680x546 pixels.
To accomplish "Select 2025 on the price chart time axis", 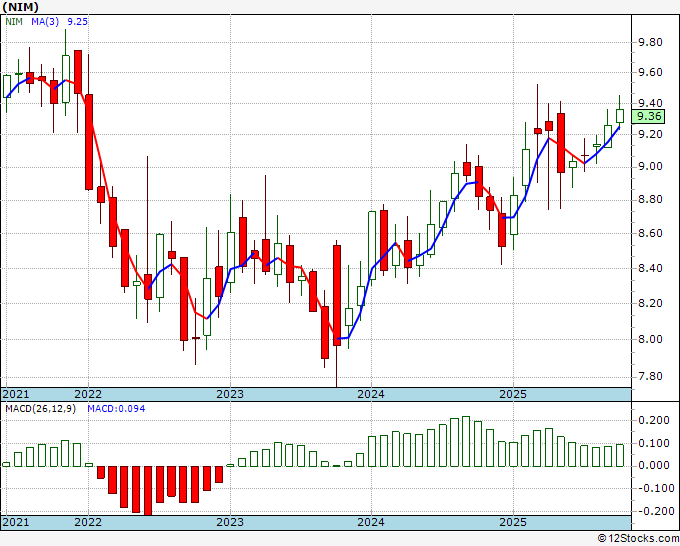I will 513,394.
